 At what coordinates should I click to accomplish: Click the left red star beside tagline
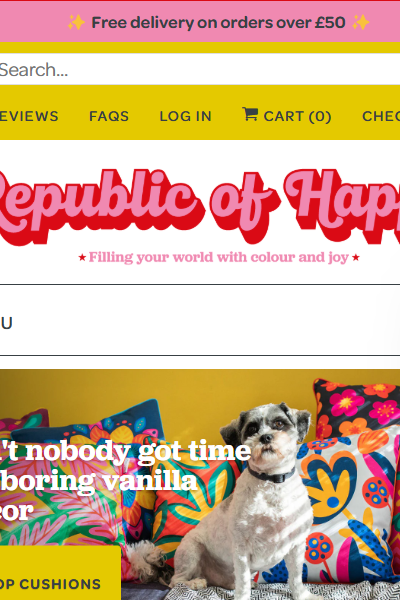tap(82, 258)
